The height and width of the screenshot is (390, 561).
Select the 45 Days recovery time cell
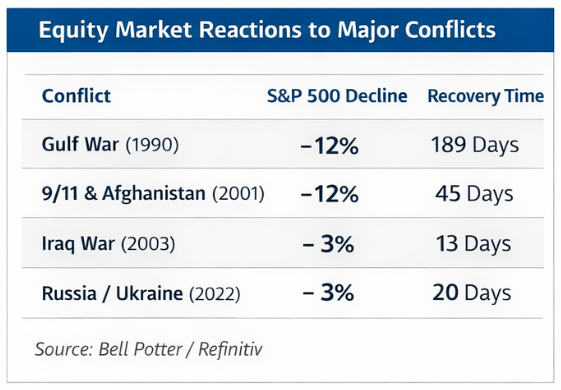coord(474,194)
